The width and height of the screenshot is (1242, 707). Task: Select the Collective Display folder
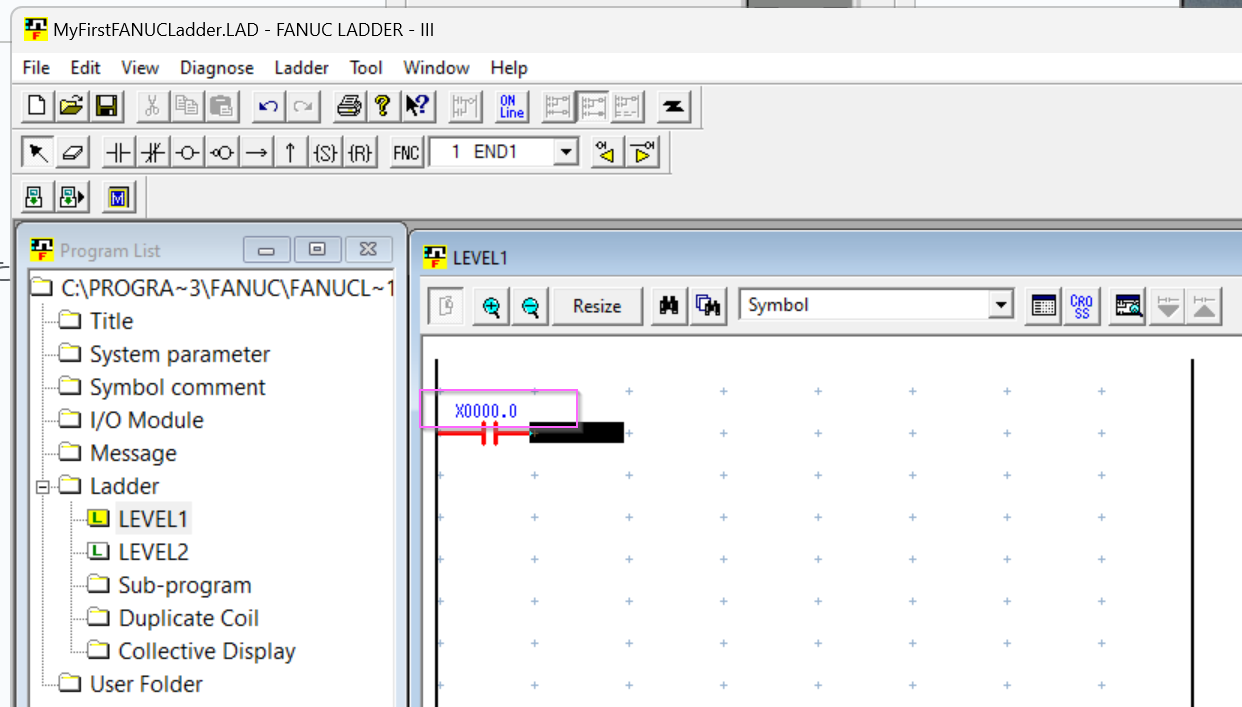pos(206,651)
